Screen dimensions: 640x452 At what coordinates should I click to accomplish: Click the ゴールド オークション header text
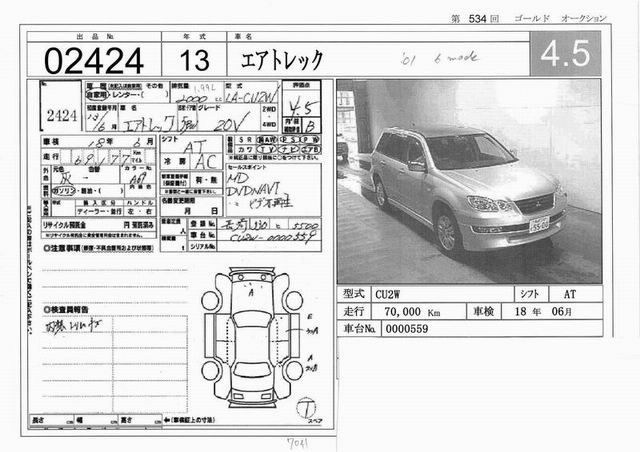(x=560, y=18)
